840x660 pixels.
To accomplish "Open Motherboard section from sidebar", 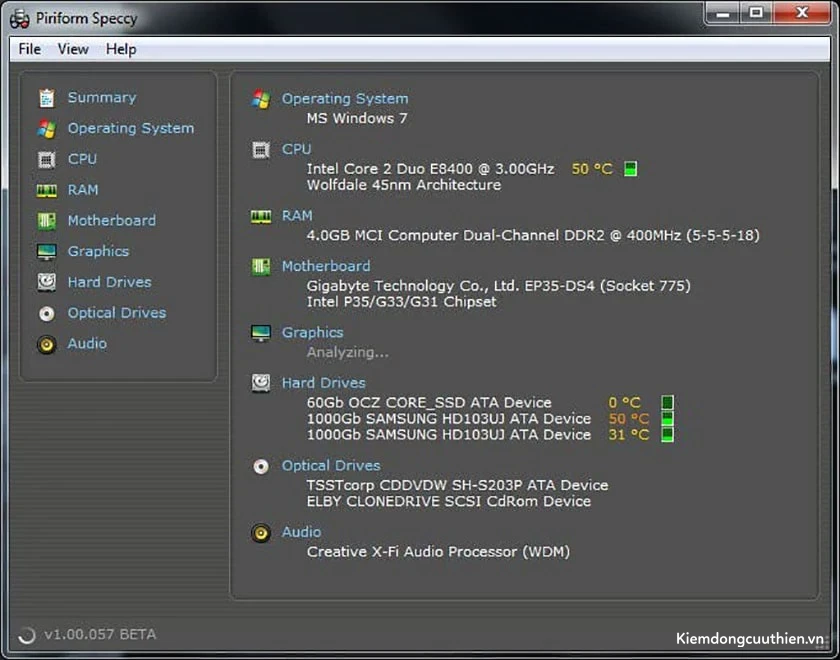I will point(111,221).
